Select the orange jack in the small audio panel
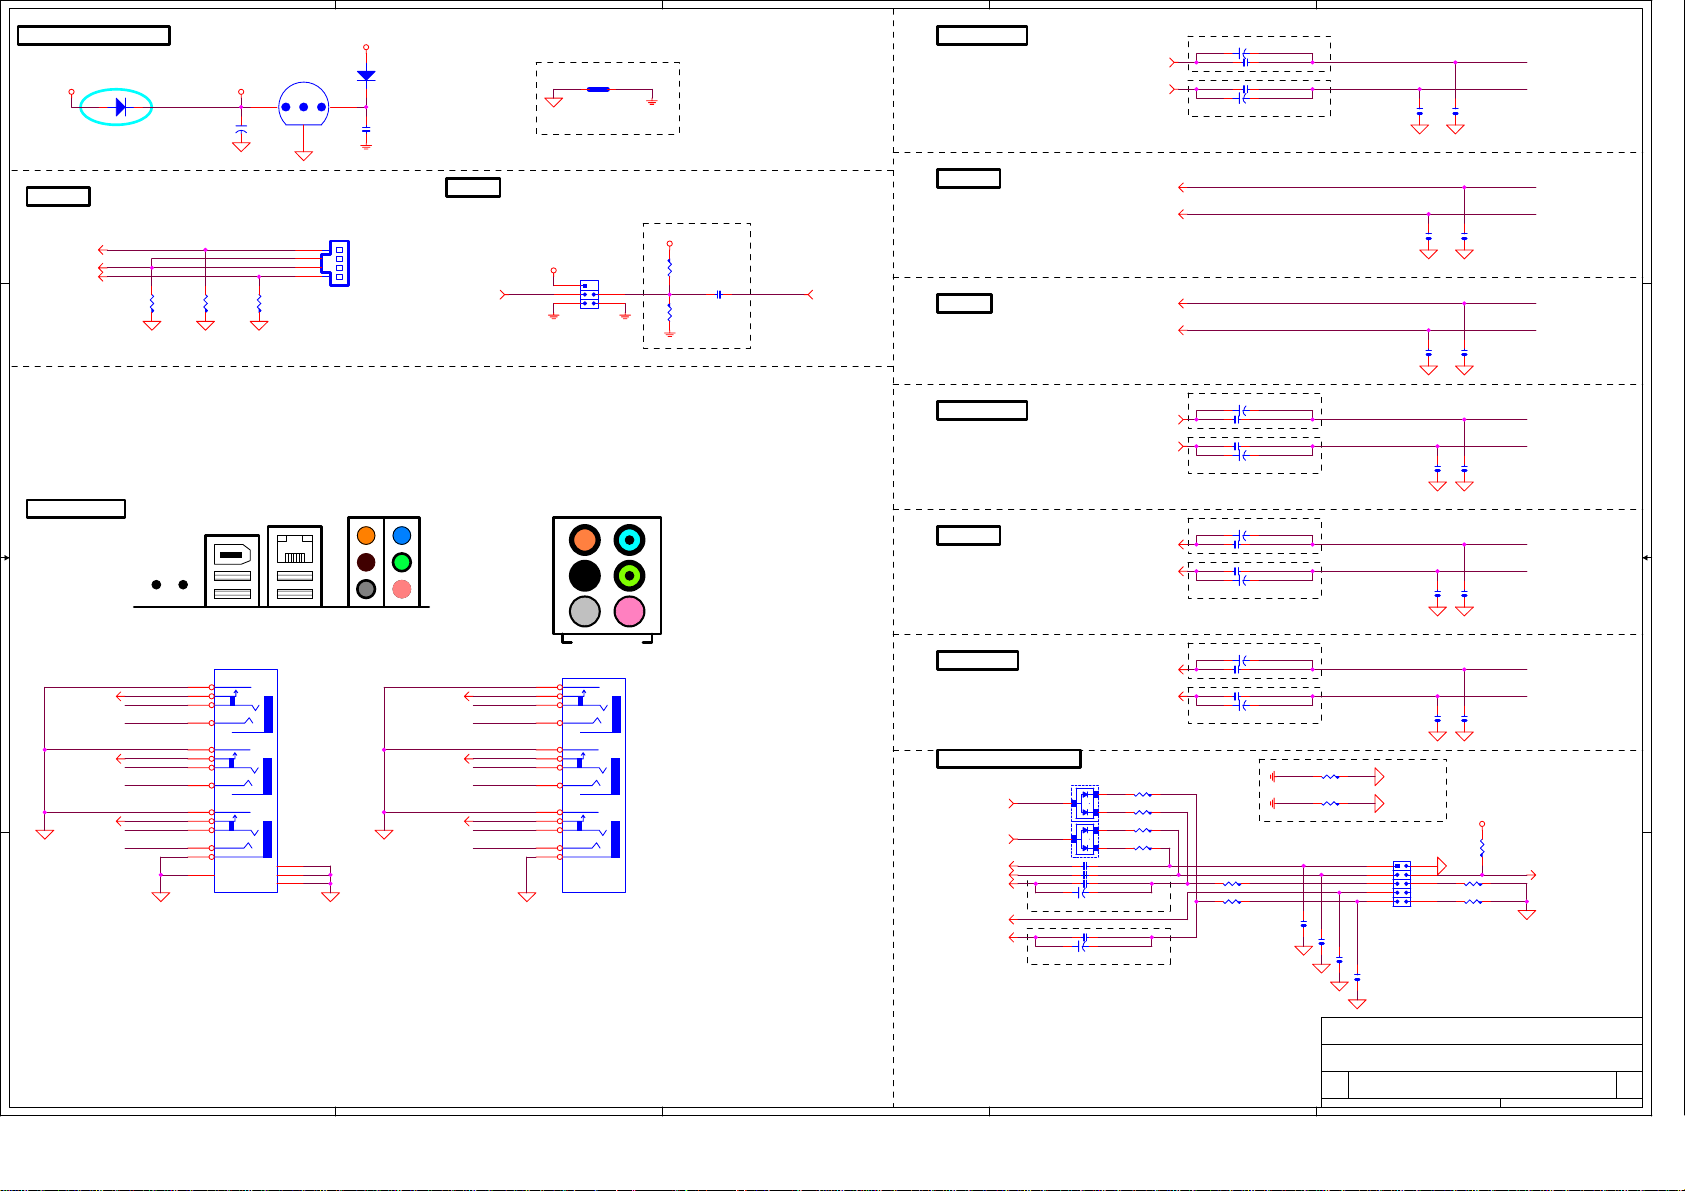Screen dimensions: 1685x1191 pos(366,536)
